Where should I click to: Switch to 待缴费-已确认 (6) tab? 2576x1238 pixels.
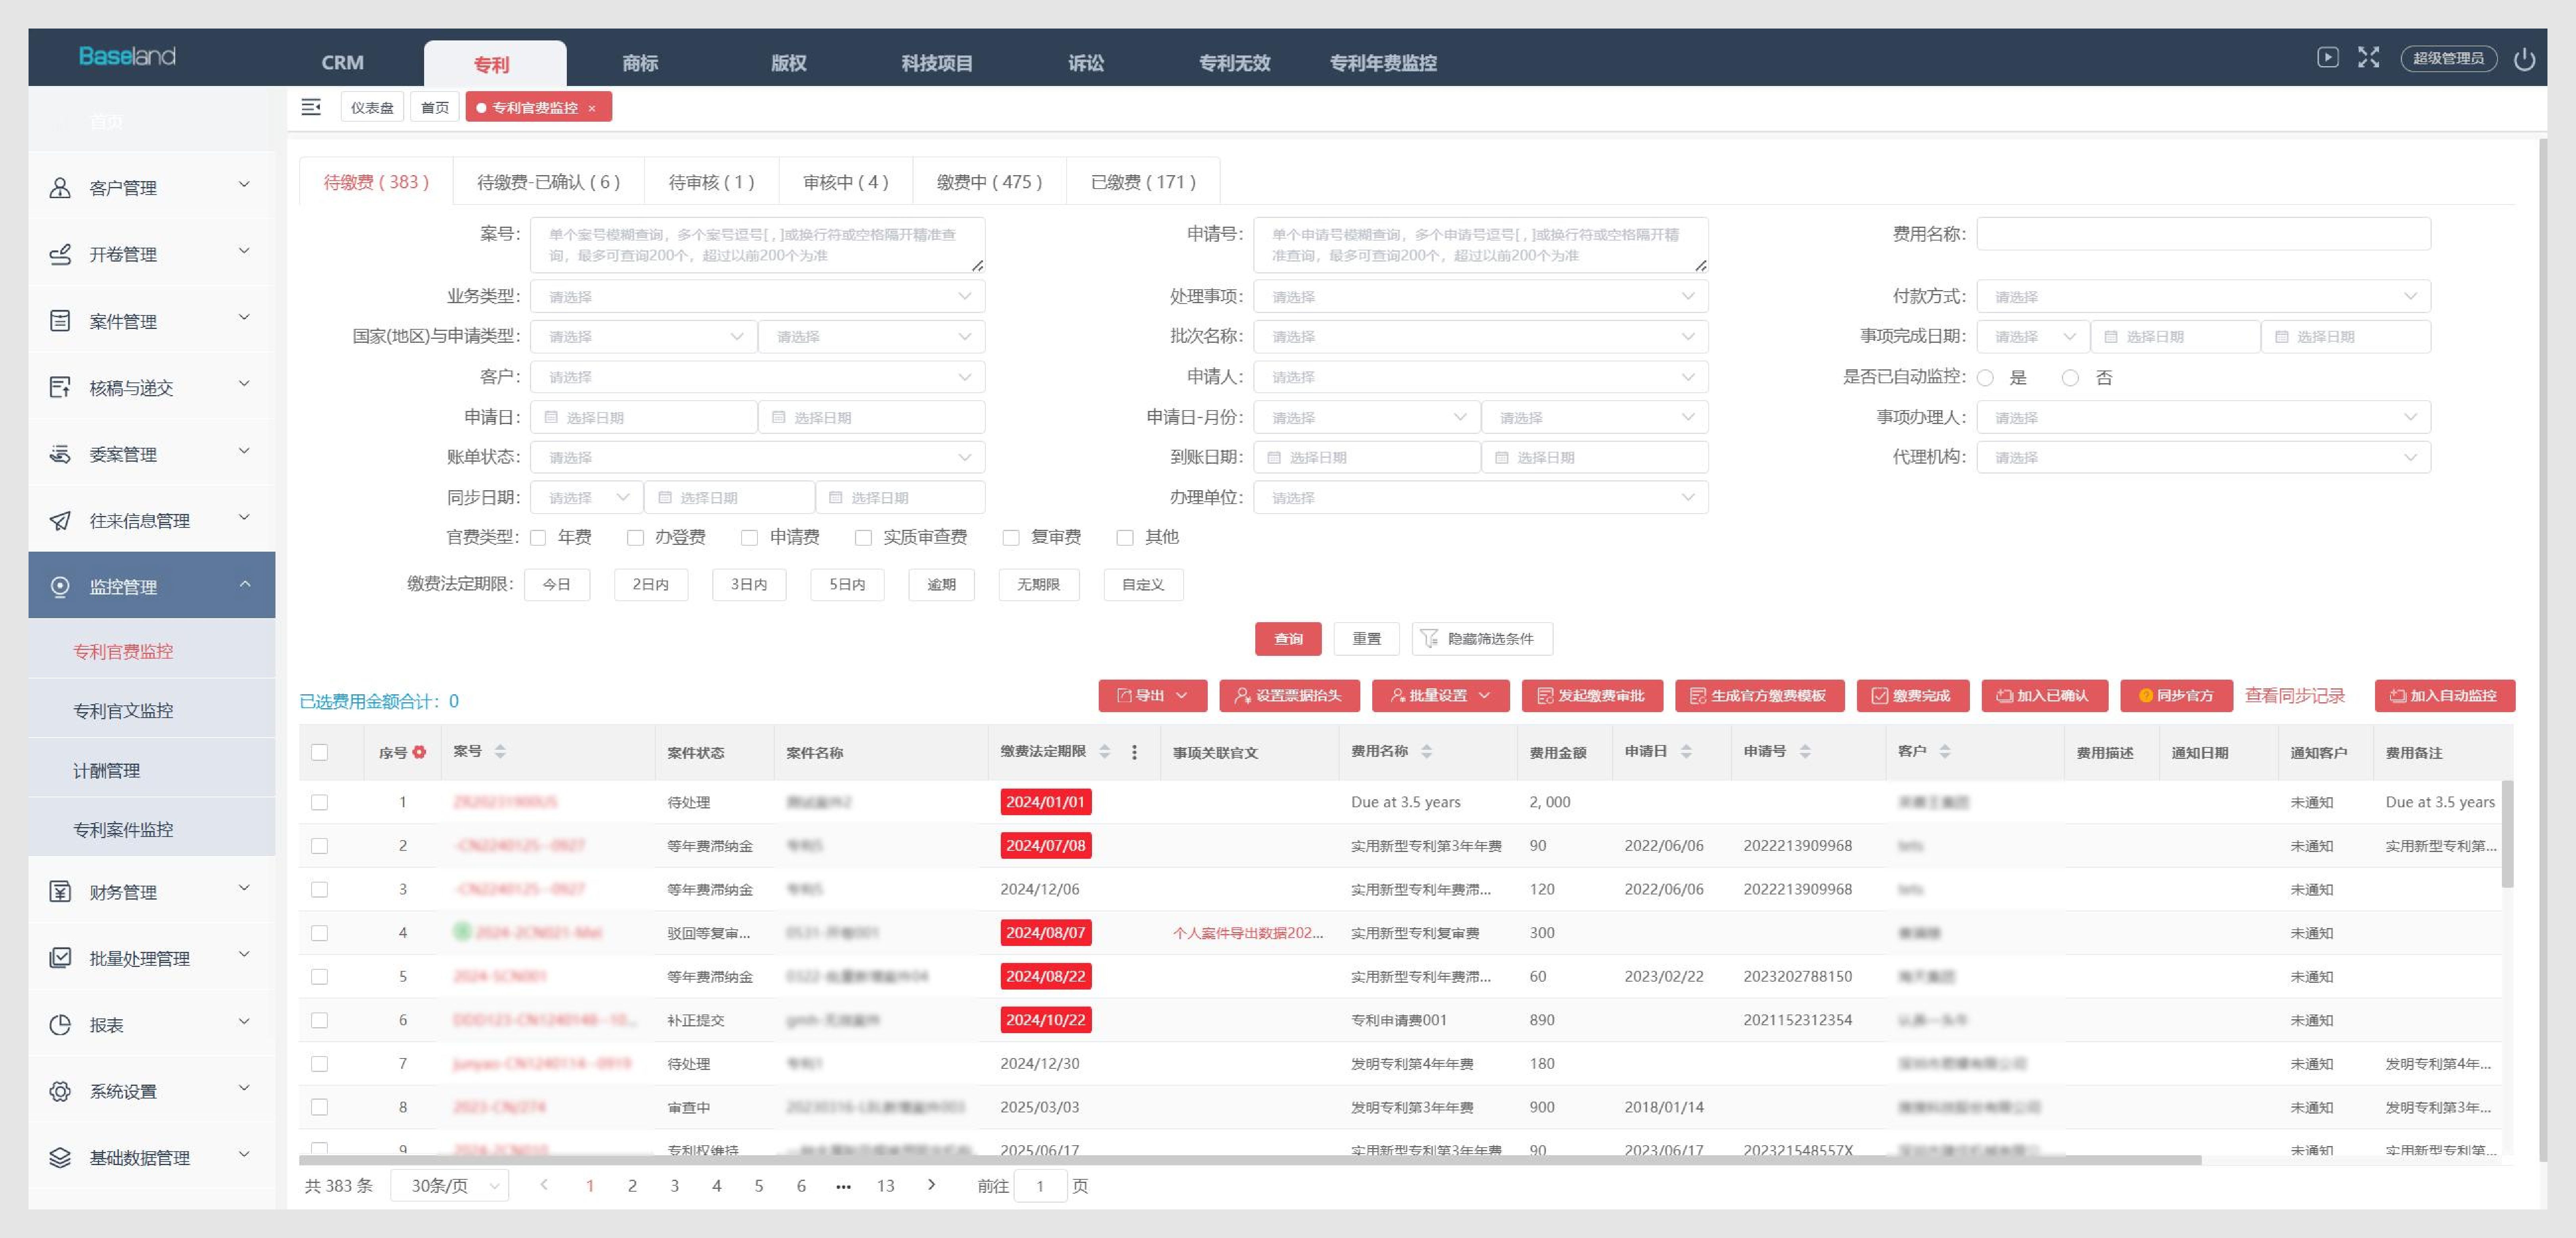(548, 182)
